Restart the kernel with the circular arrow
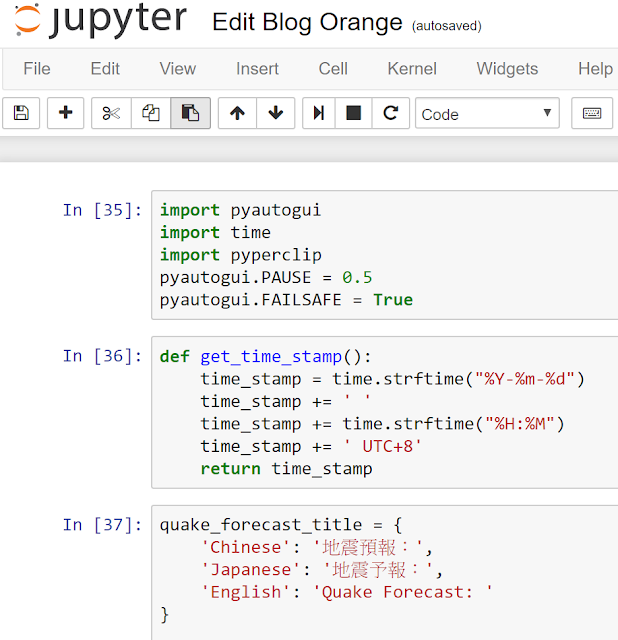The height and width of the screenshot is (640, 618). click(391, 113)
